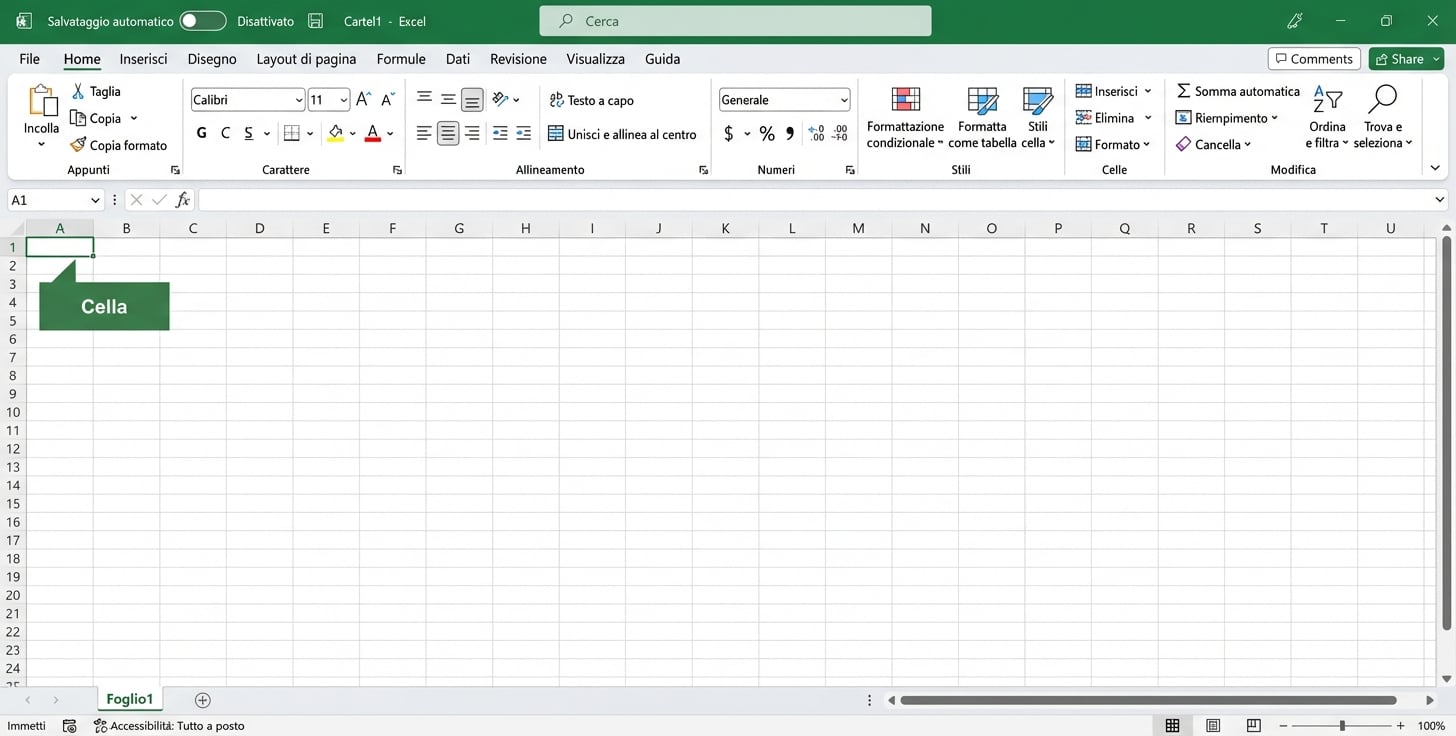Open Stili cella gallery
The image size is (1456, 736).
point(1038,117)
